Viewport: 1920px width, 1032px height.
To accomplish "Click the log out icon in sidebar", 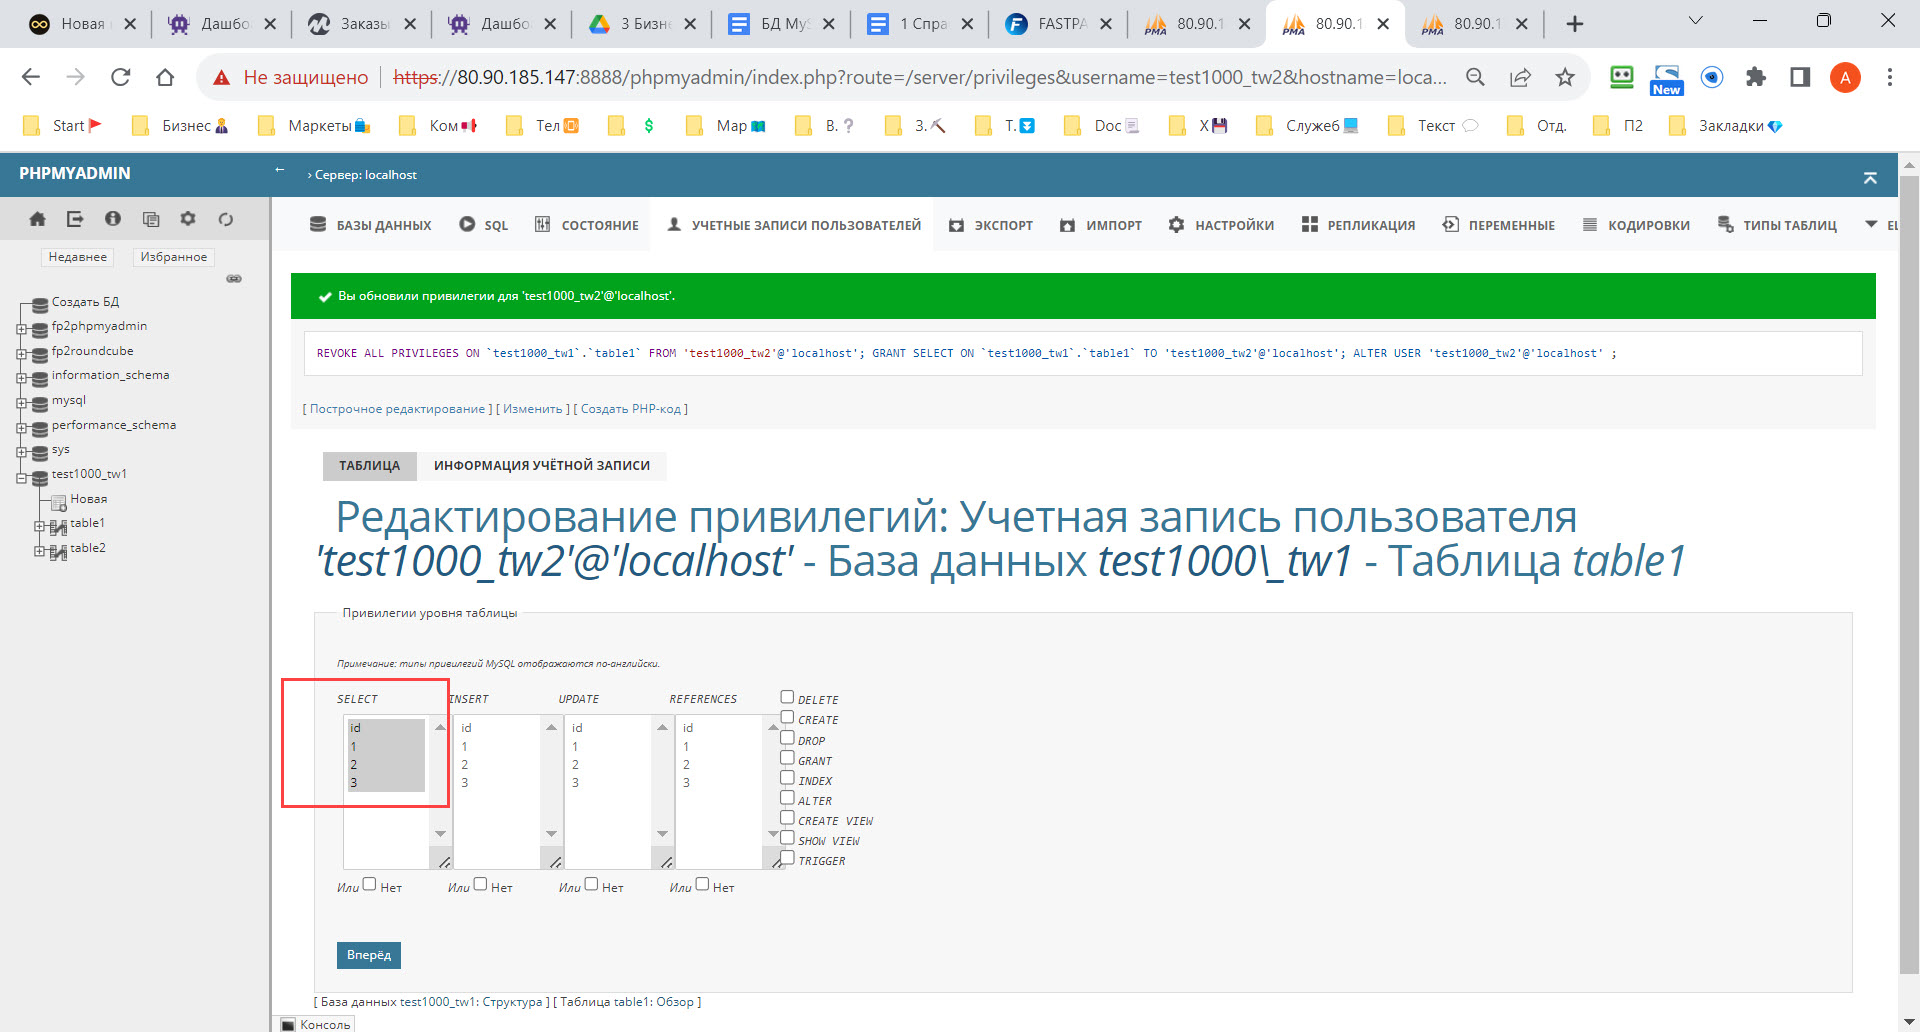I will [75, 219].
